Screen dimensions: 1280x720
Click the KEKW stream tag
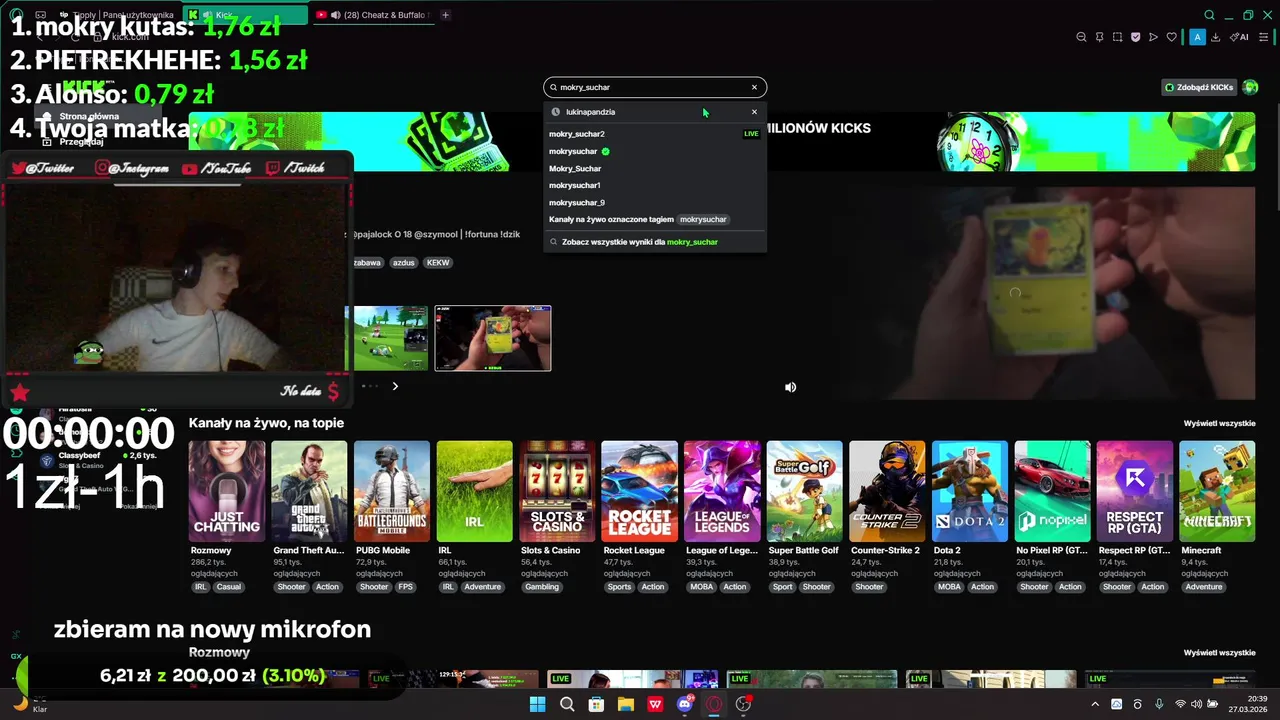pos(438,263)
